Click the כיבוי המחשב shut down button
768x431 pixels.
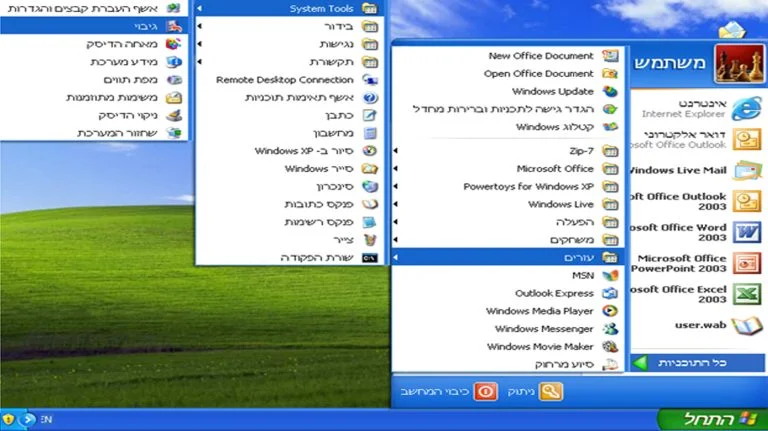point(450,392)
